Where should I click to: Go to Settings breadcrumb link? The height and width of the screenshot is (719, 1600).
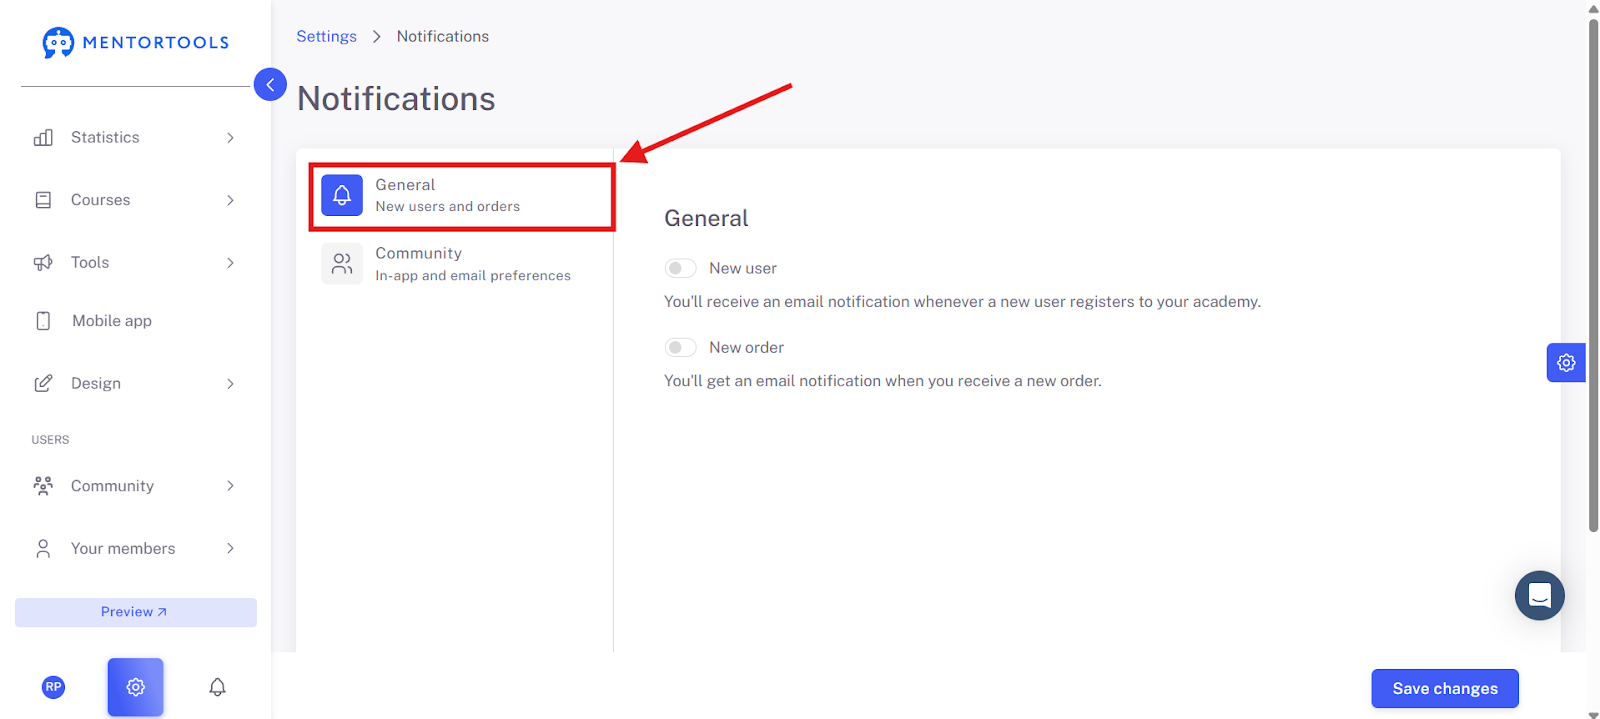(x=326, y=36)
